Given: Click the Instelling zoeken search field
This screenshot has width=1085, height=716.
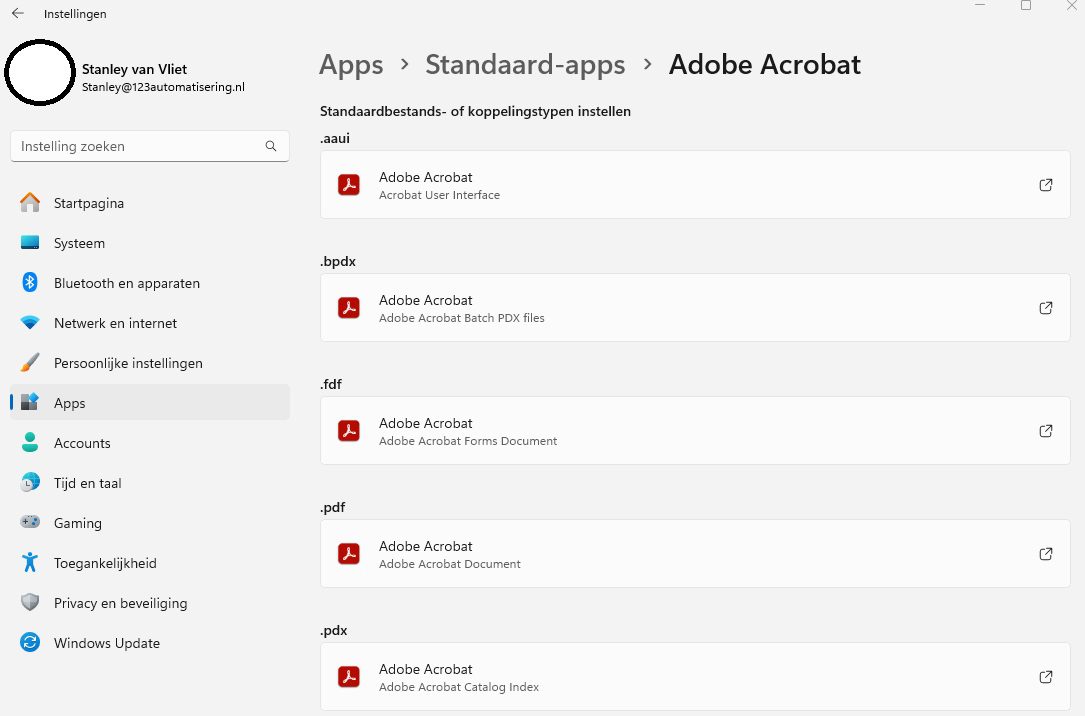Looking at the screenshot, I should coord(140,146).
